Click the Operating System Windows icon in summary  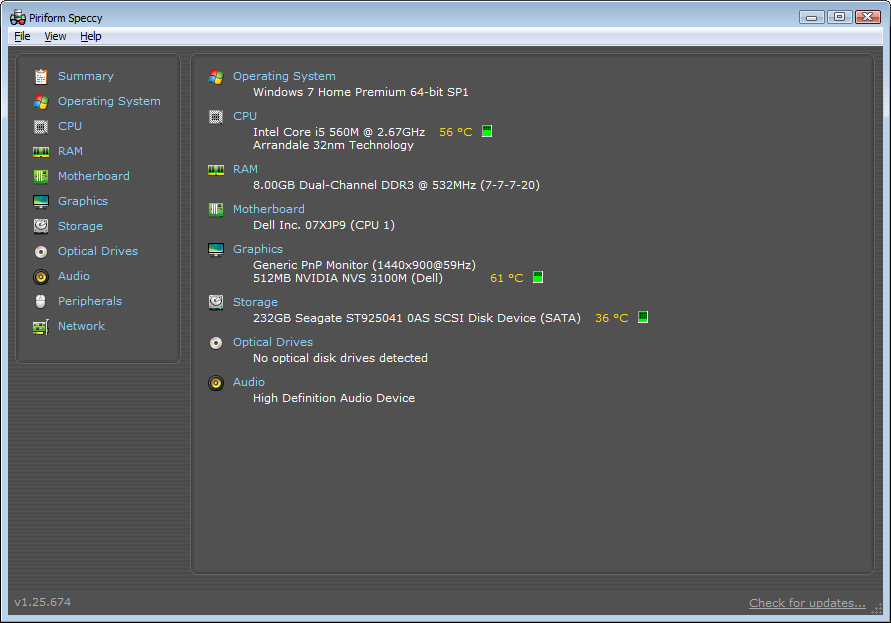pyautogui.click(x=216, y=78)
